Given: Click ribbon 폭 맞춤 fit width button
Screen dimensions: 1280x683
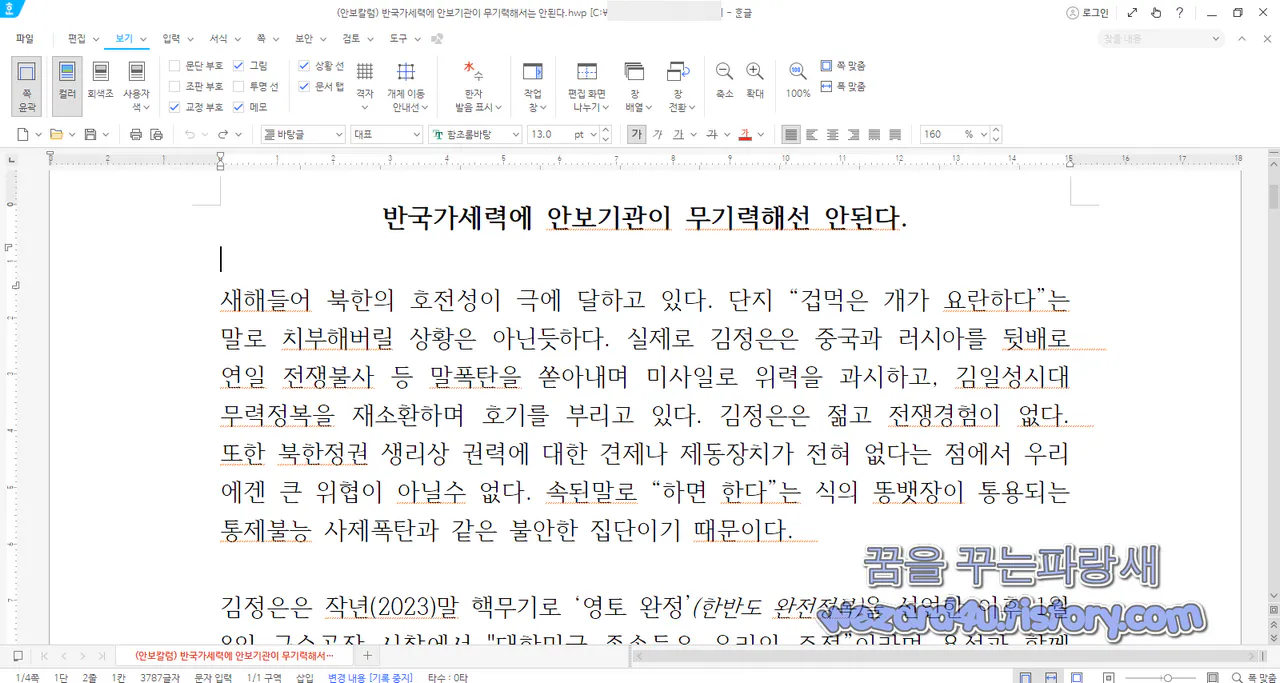Looking at the screenshot, I should tap(843, 86).
